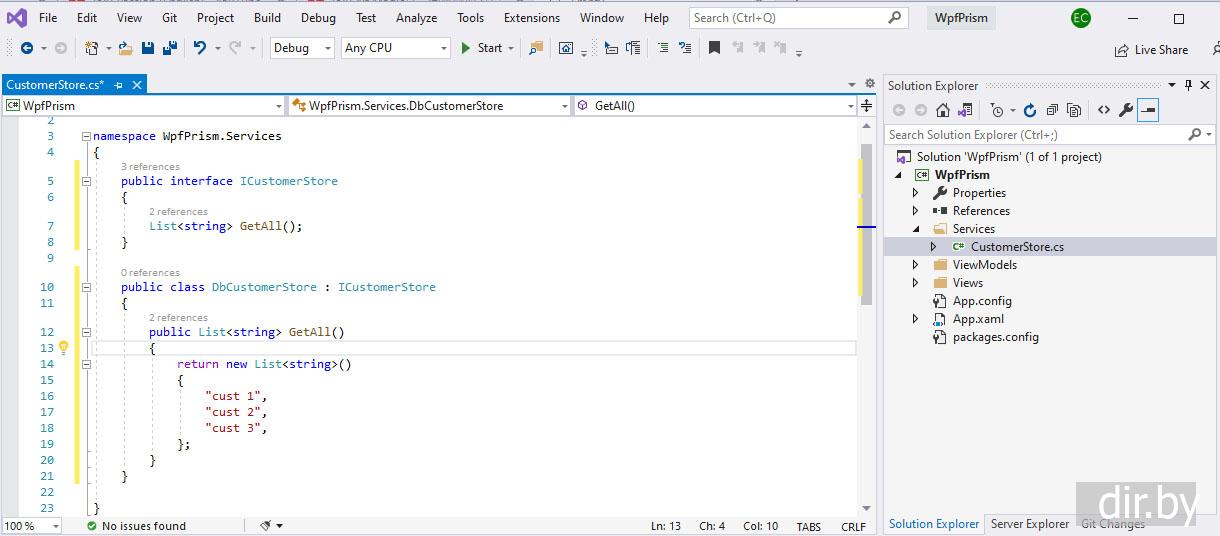Click the lightbulb quick actions icon

(x=63, y=348)
